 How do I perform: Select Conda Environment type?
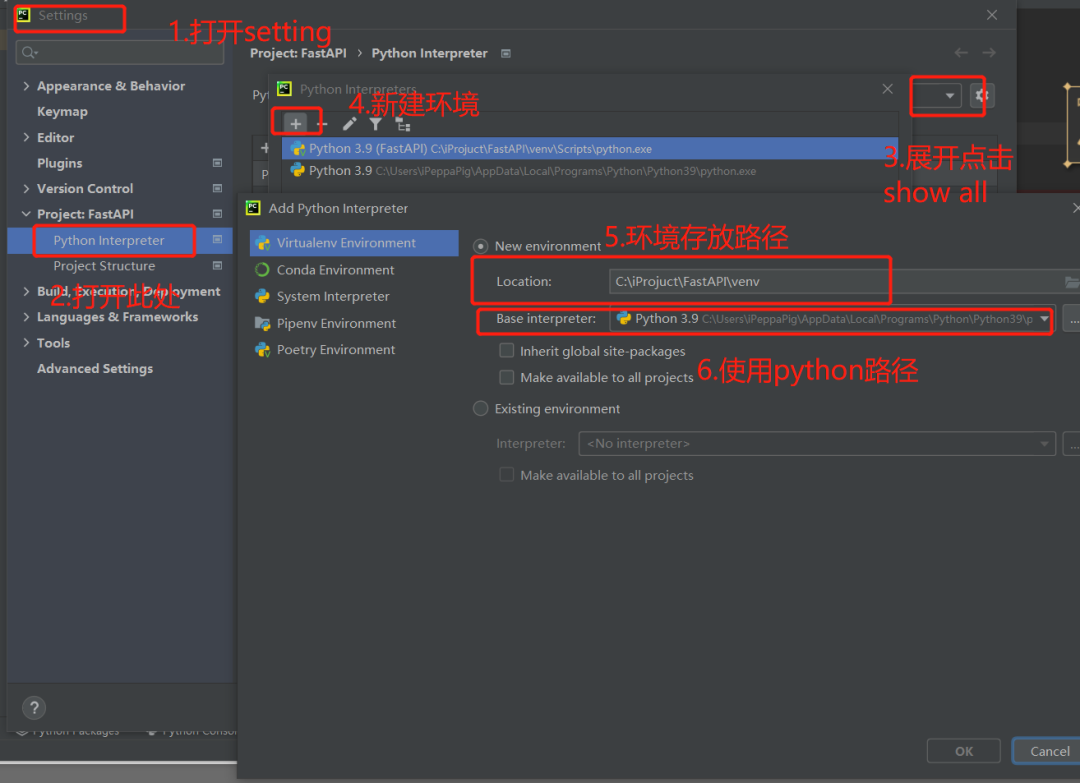(x=354, y=270)
